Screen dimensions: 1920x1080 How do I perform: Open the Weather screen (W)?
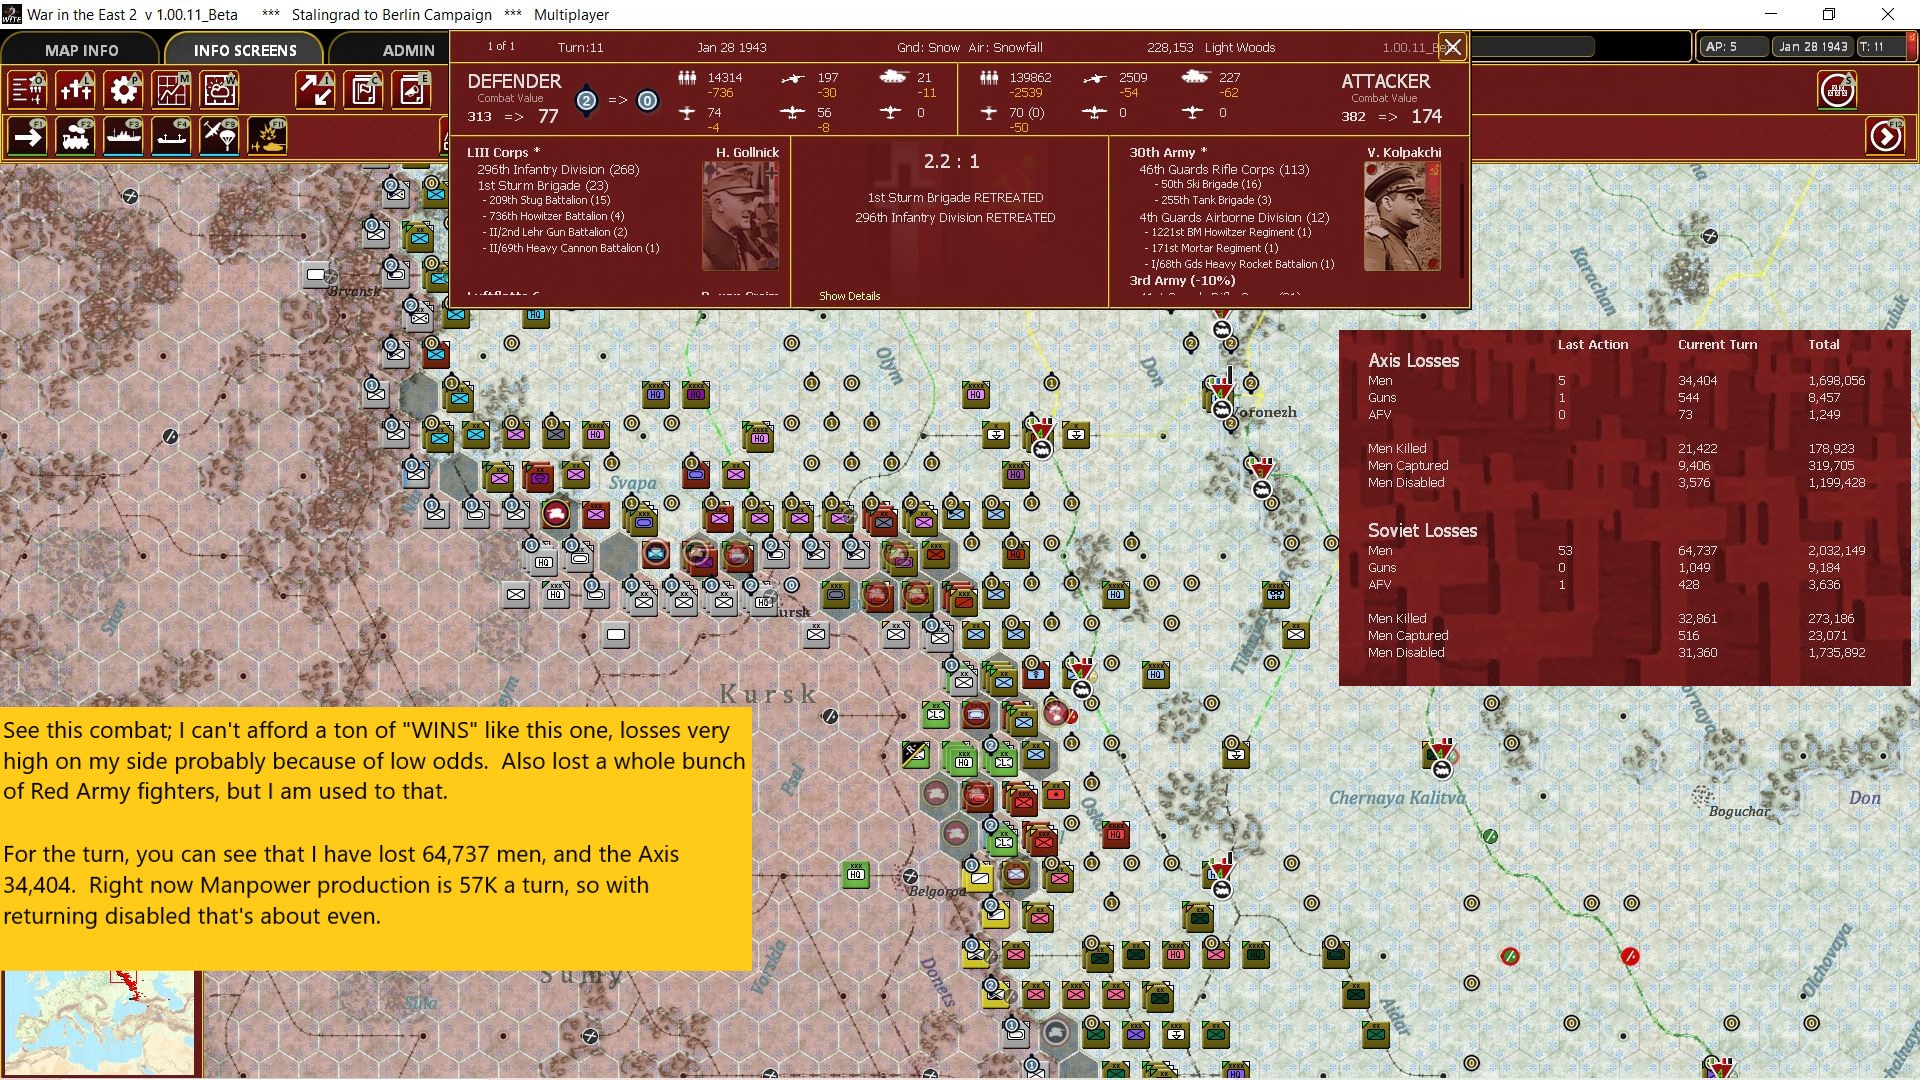220,90
